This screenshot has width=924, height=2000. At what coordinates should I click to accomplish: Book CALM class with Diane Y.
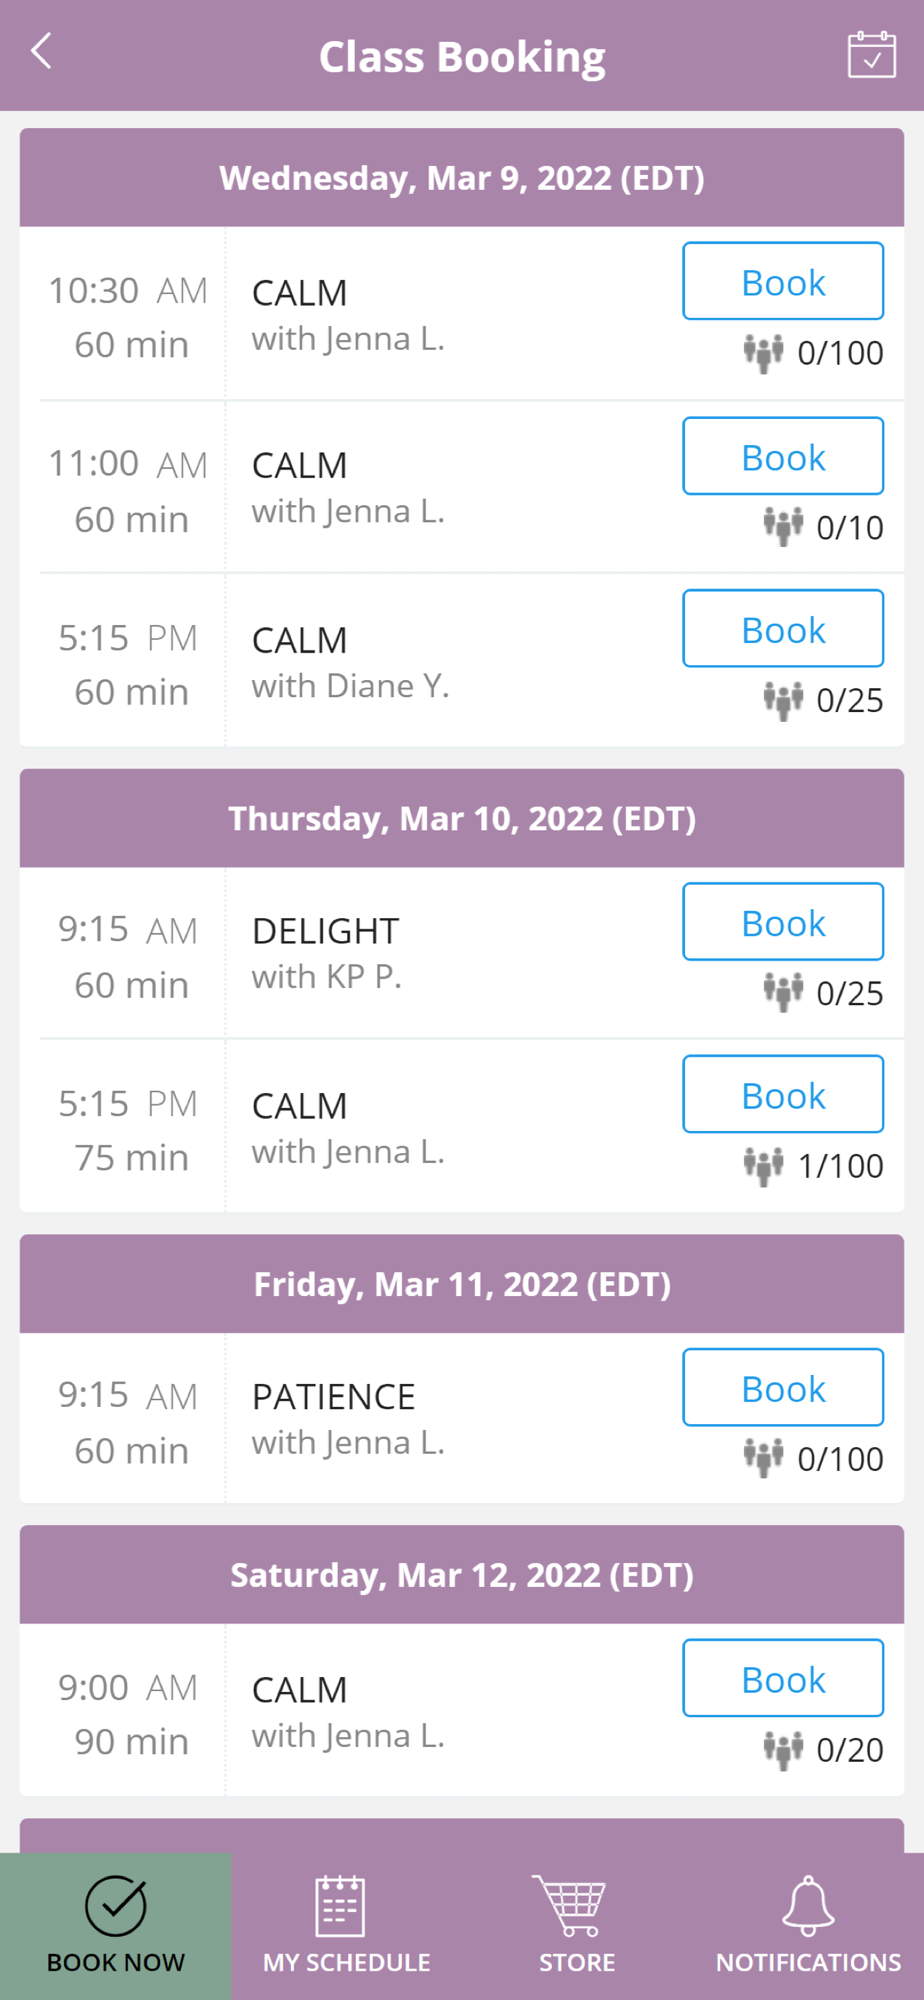tap(783, 629)
